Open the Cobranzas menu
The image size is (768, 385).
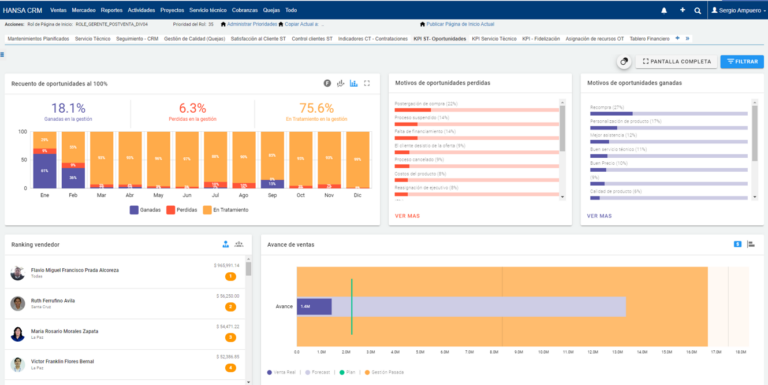(x=245, y=10)
